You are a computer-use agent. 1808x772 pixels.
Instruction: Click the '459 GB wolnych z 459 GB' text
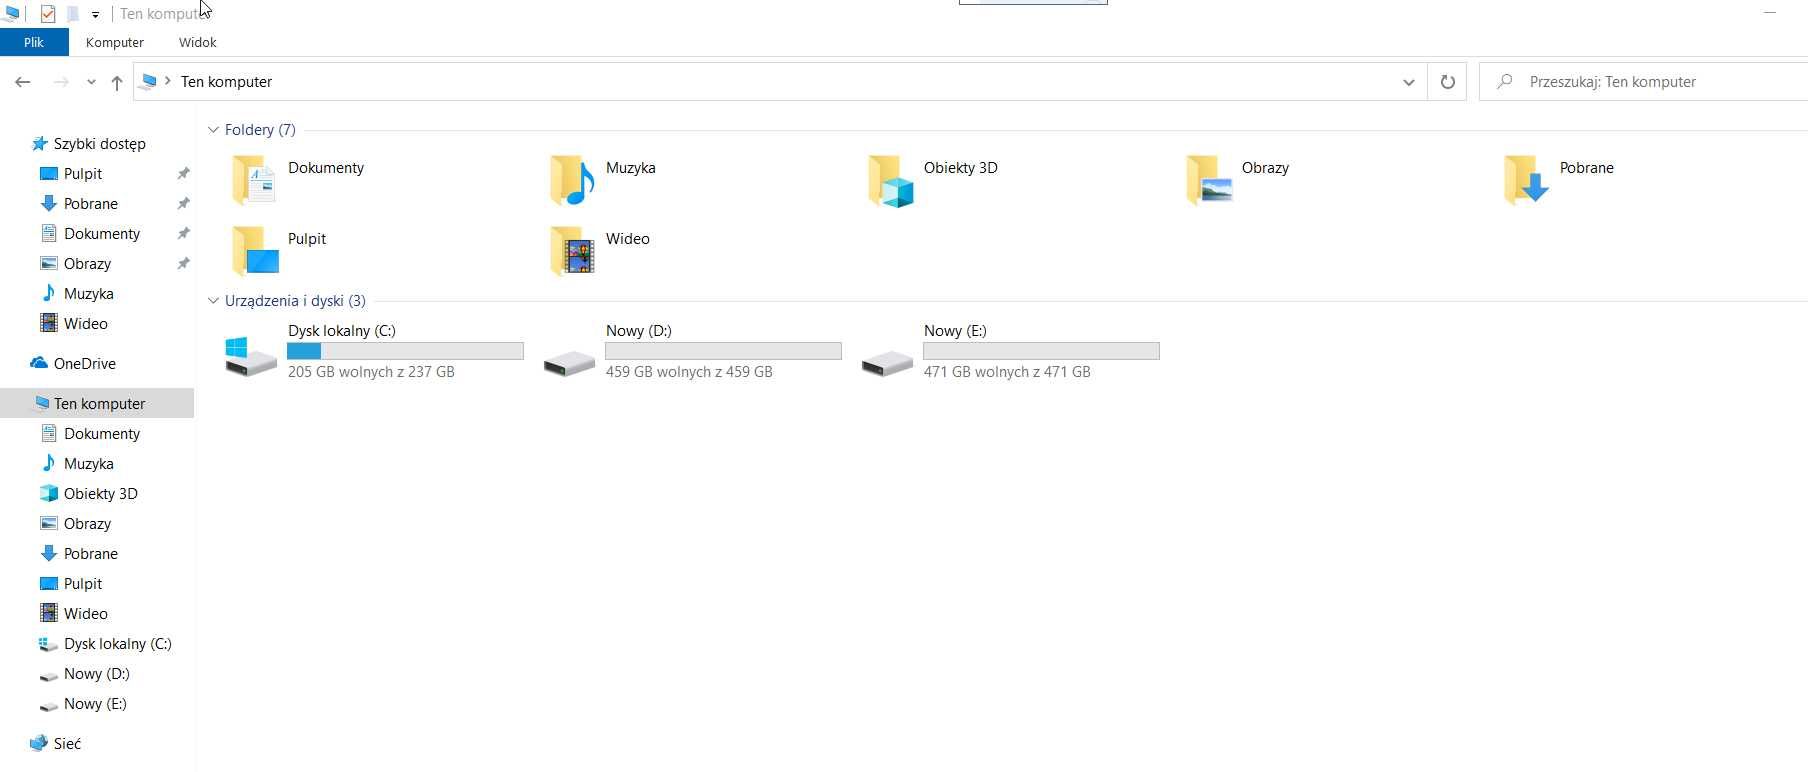689,371
